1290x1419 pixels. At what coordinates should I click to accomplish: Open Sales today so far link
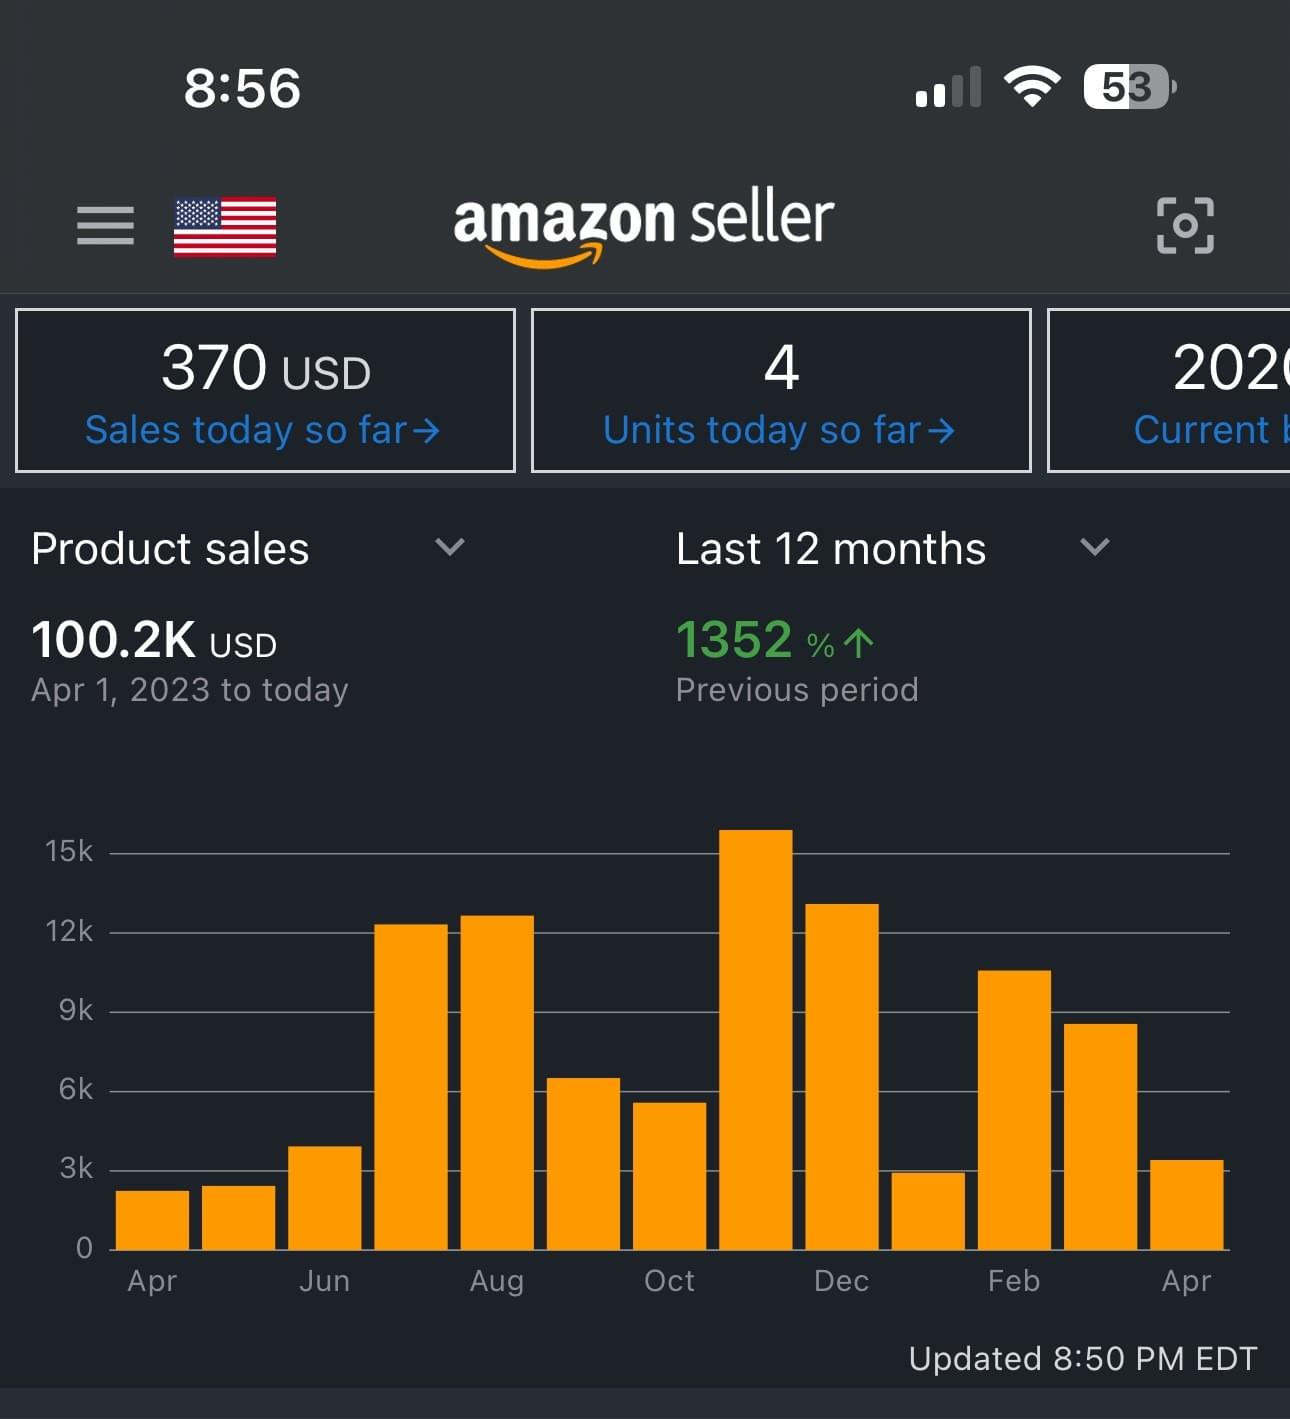pos(263,430)
